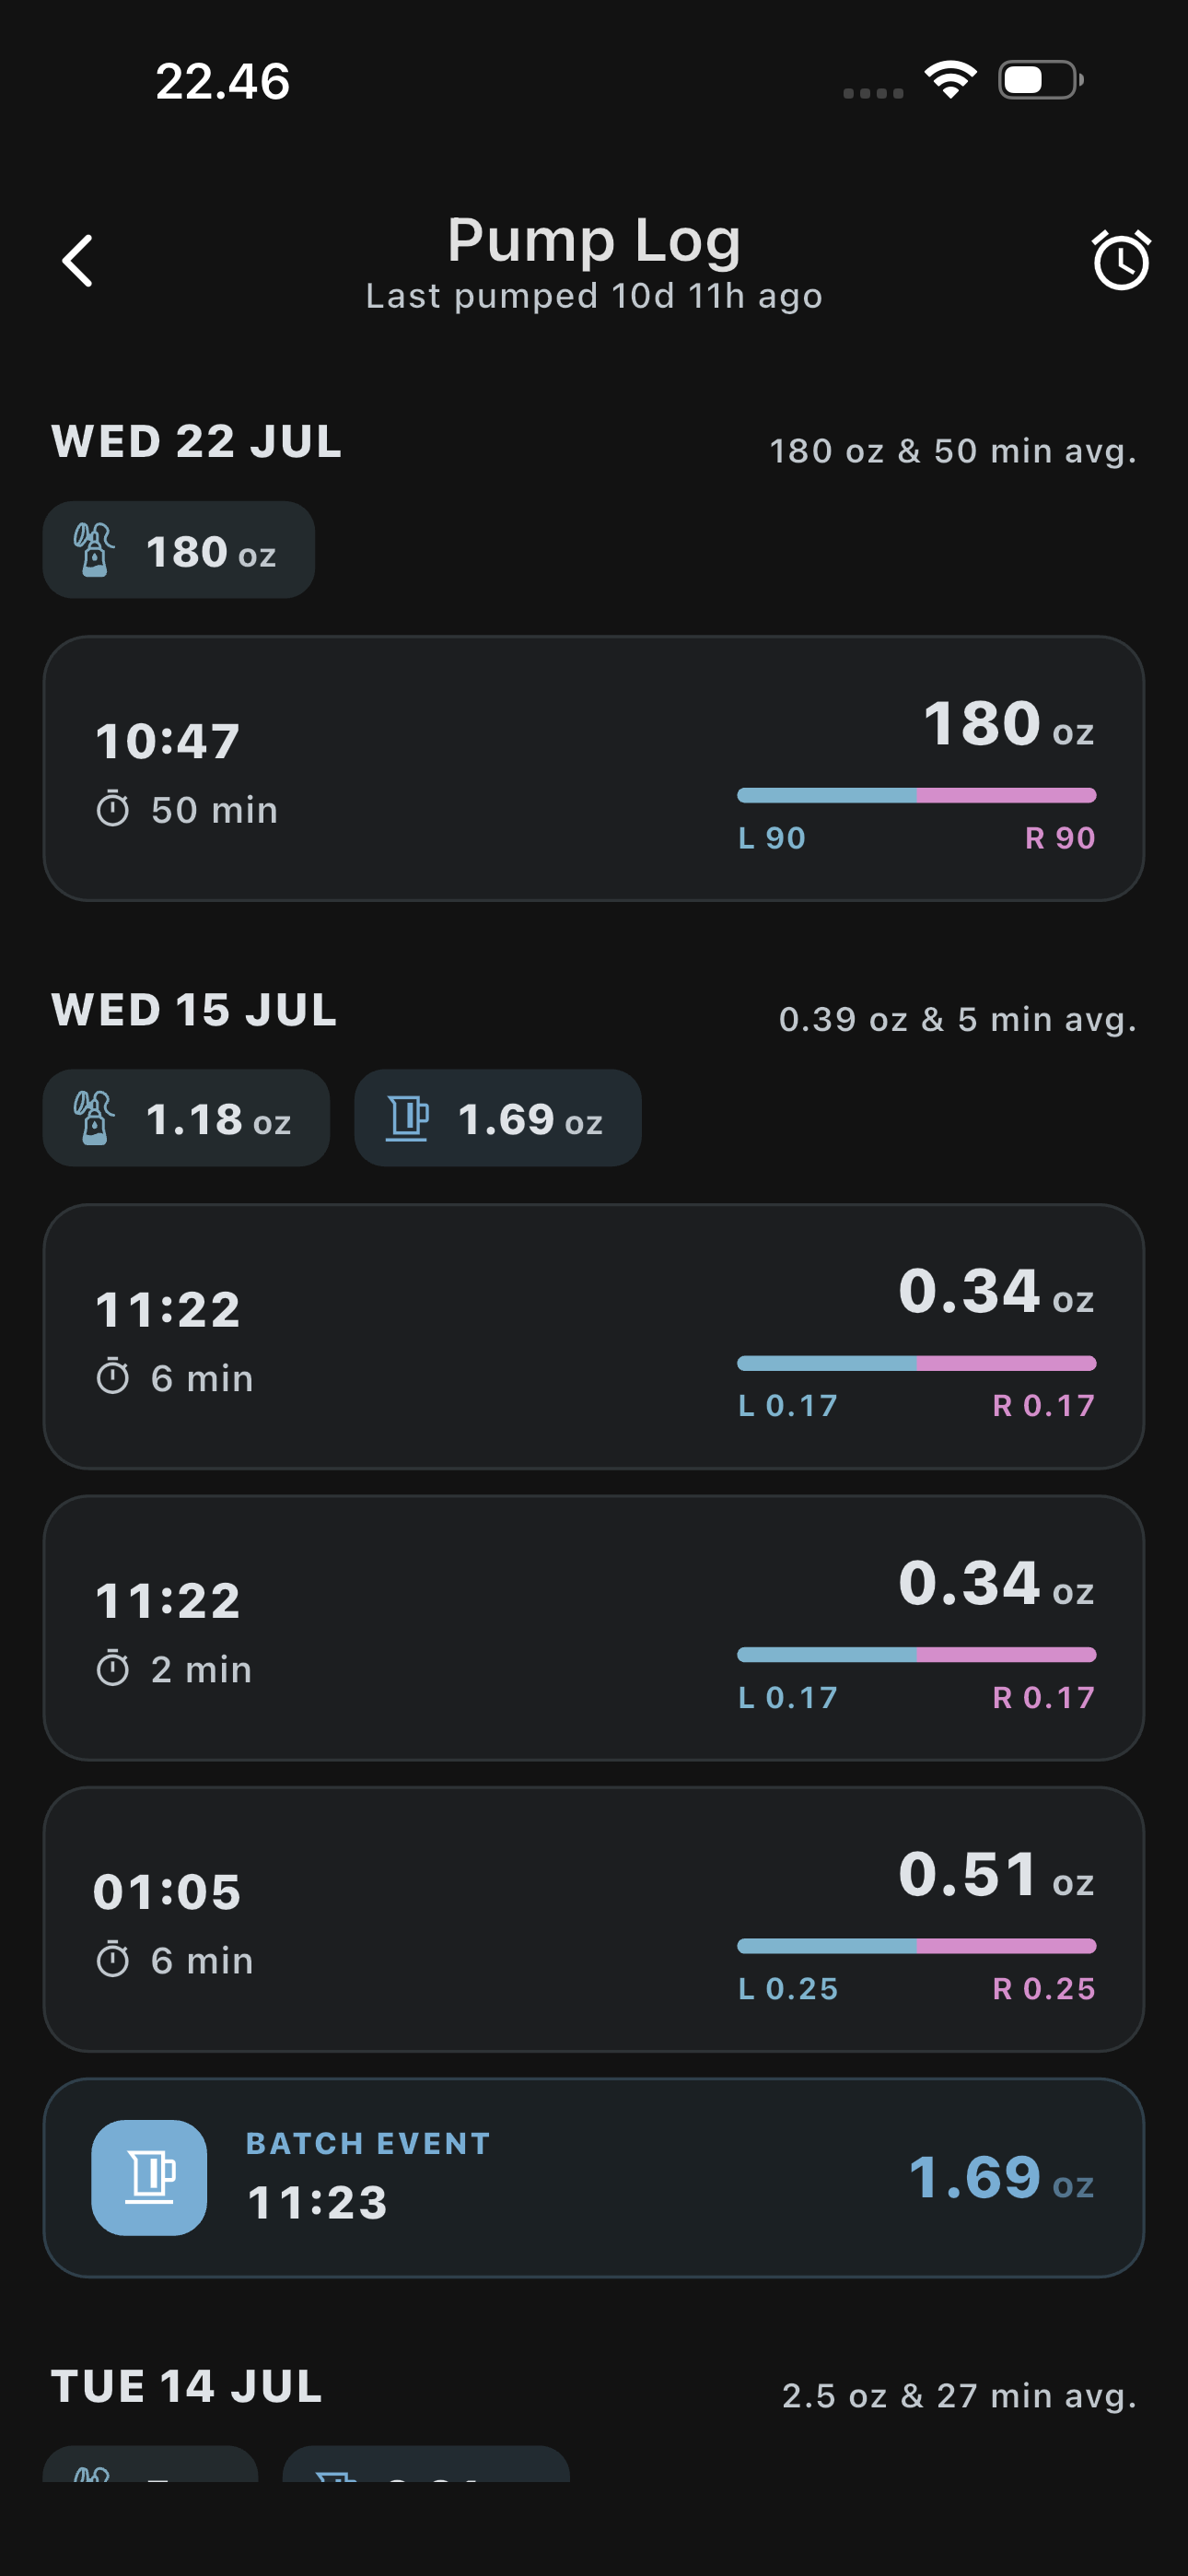Open the 10:47 pump entry of 180 oz
The width and height of the screenshot is (1188, 2576).
click(594, 768)
